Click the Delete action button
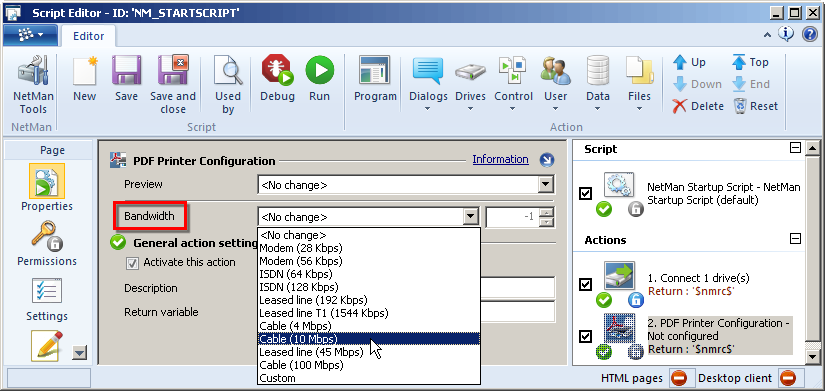 click(x=699, y=106)
